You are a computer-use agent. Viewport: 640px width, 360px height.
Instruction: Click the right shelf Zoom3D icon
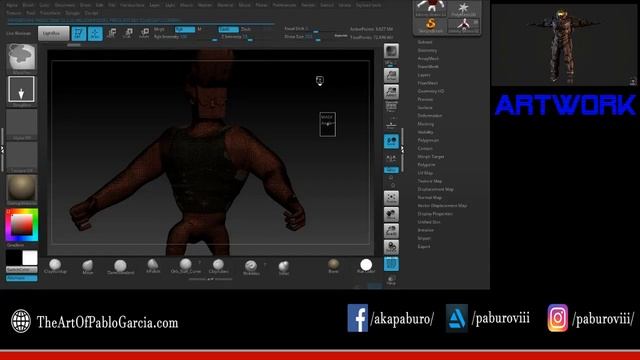click(x=391, y=231)
